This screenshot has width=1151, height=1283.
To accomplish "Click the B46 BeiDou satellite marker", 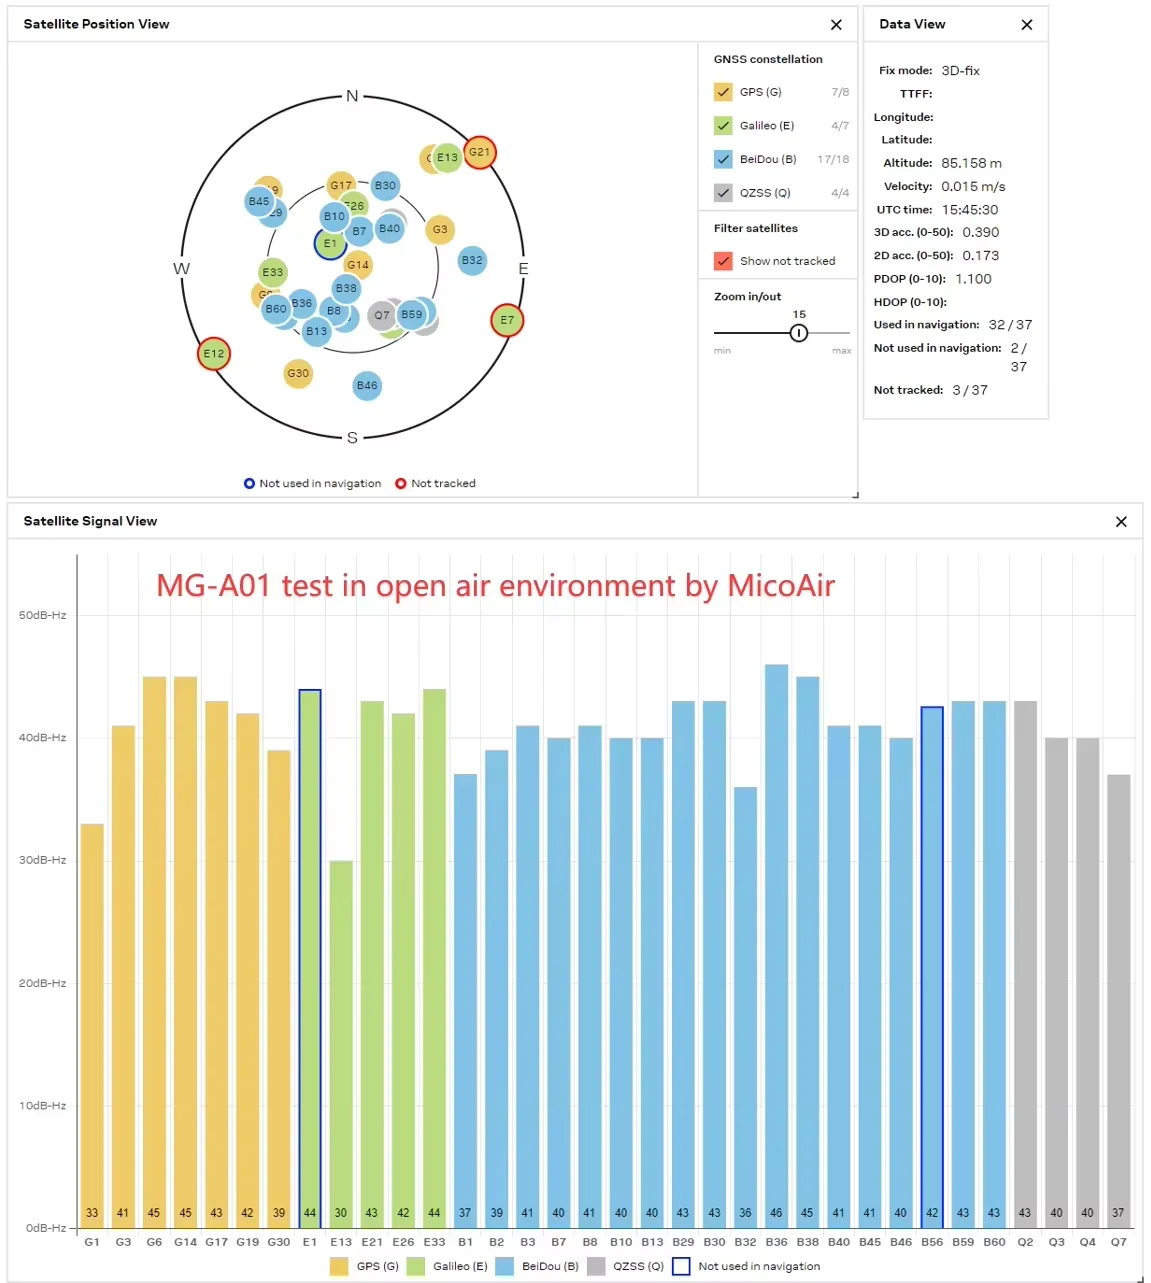I will click(x=367, y=386).
